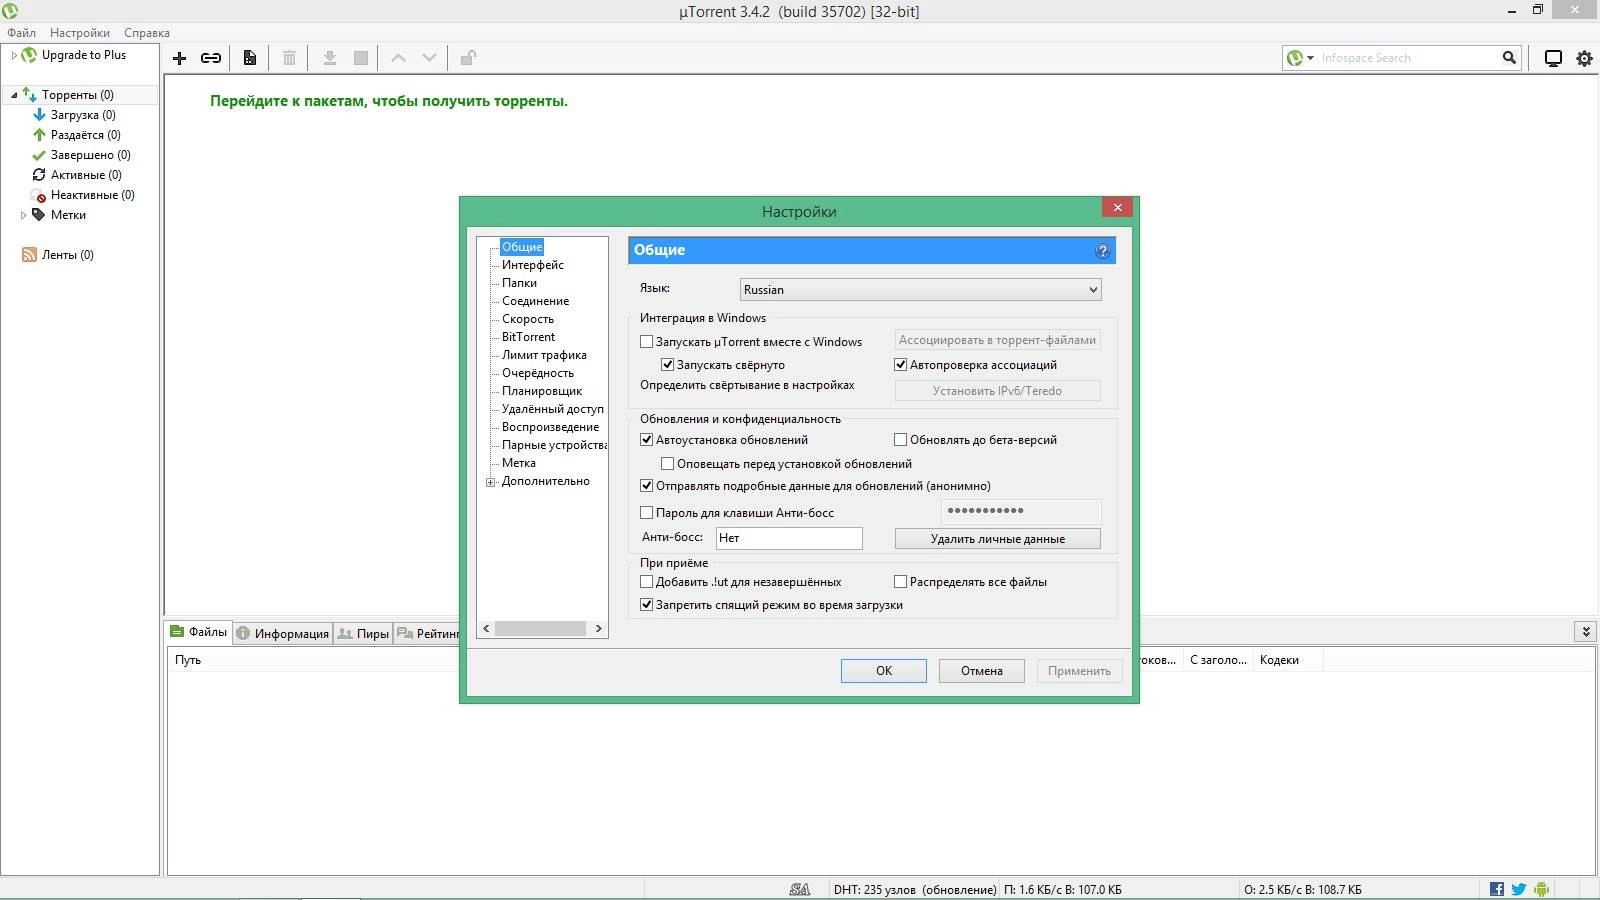This screenshot has height=900, width=1600.
Task: Expand the Дополнительно tree item
Action: (489, 481)
